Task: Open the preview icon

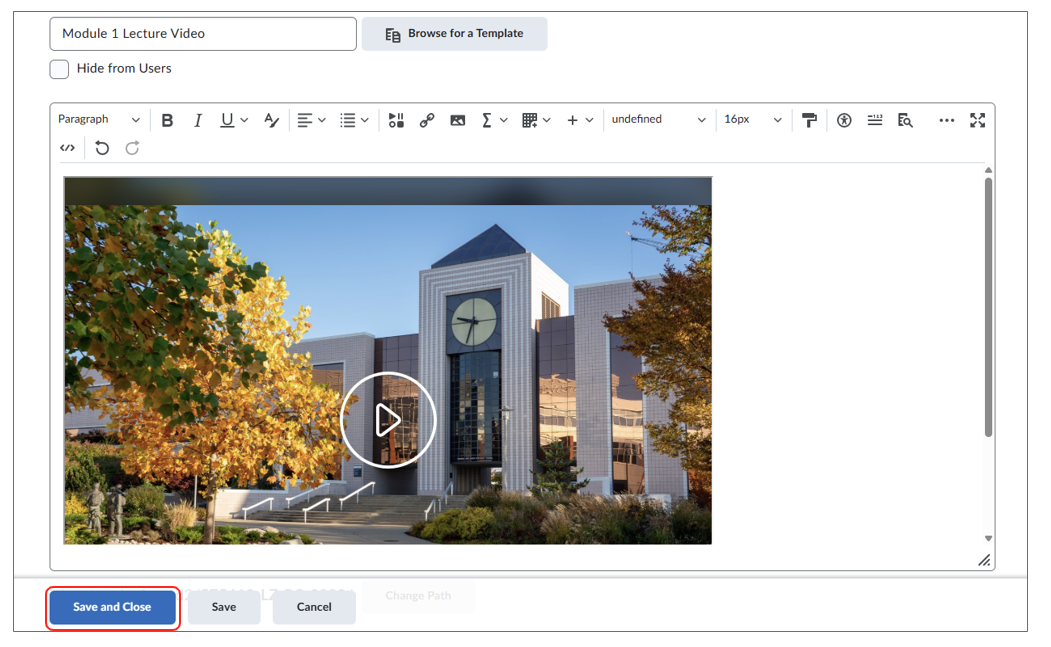Action: click(x=905, y=120)
